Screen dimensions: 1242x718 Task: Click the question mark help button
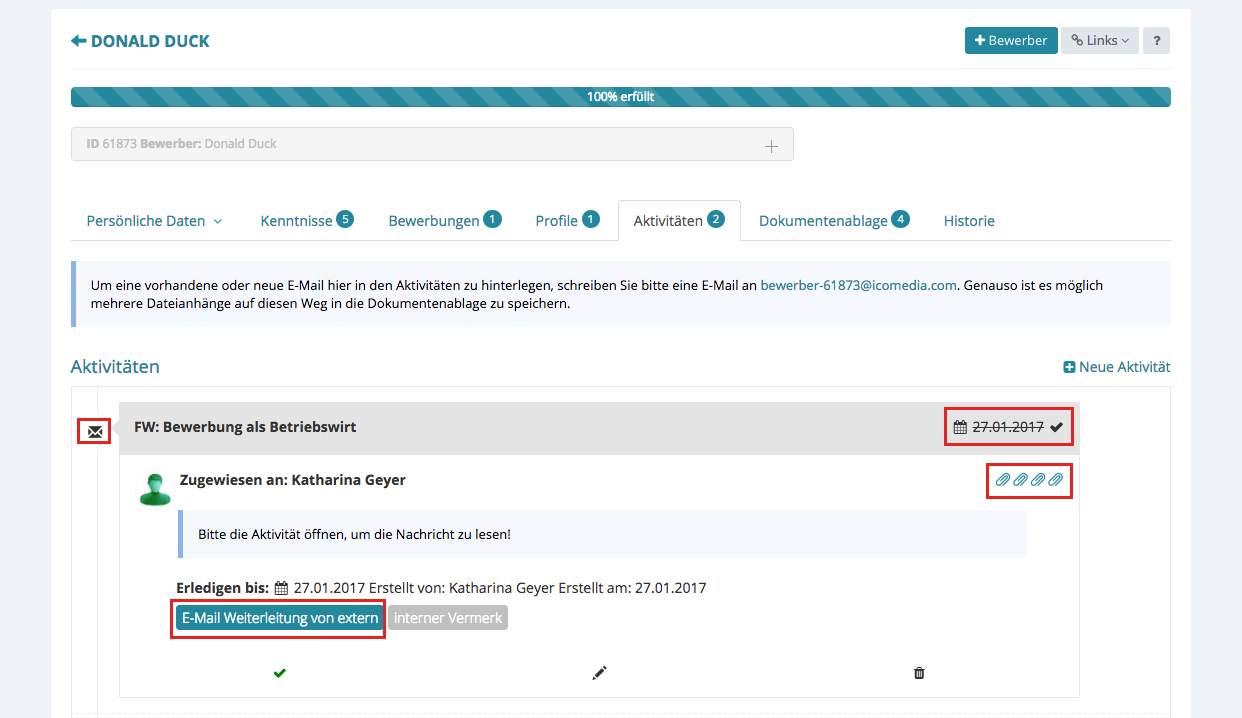point(1156,41)
